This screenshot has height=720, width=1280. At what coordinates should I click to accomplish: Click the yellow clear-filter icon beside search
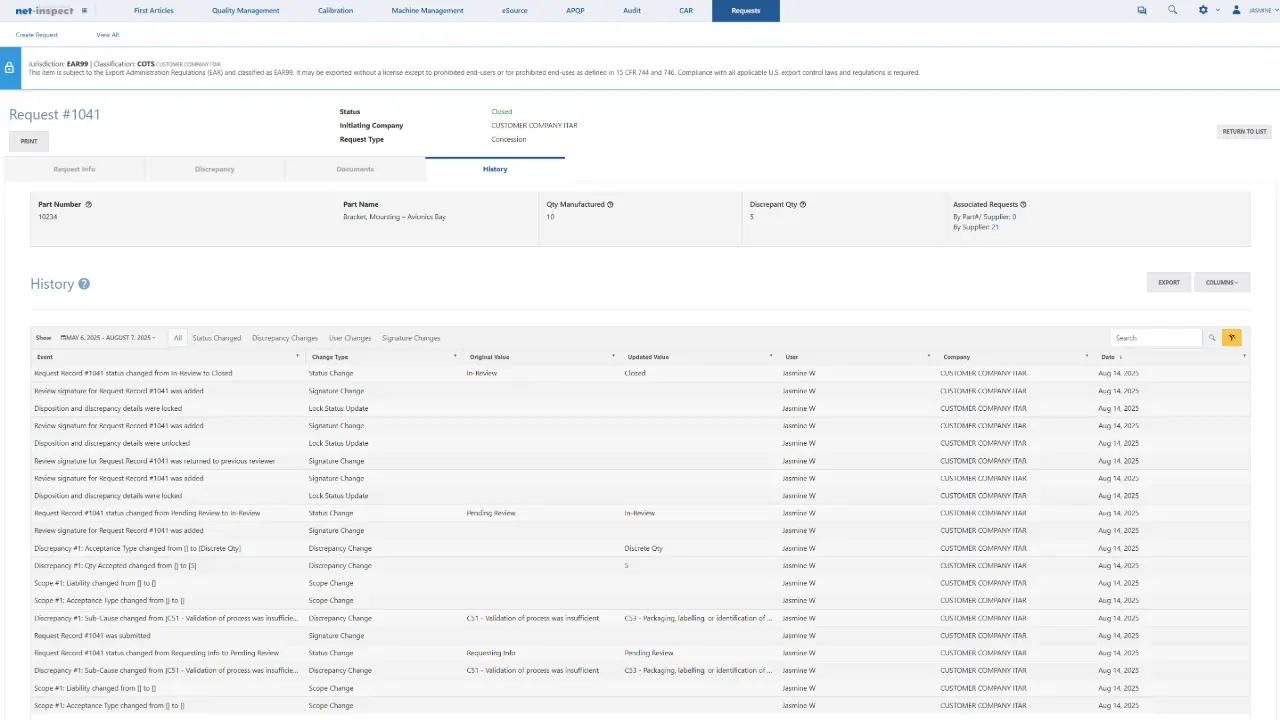click(x=1231, y=337)
